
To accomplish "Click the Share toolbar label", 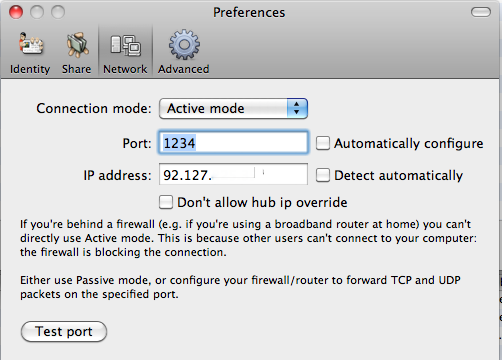I will pyautogui.click(x=76, y=69).
